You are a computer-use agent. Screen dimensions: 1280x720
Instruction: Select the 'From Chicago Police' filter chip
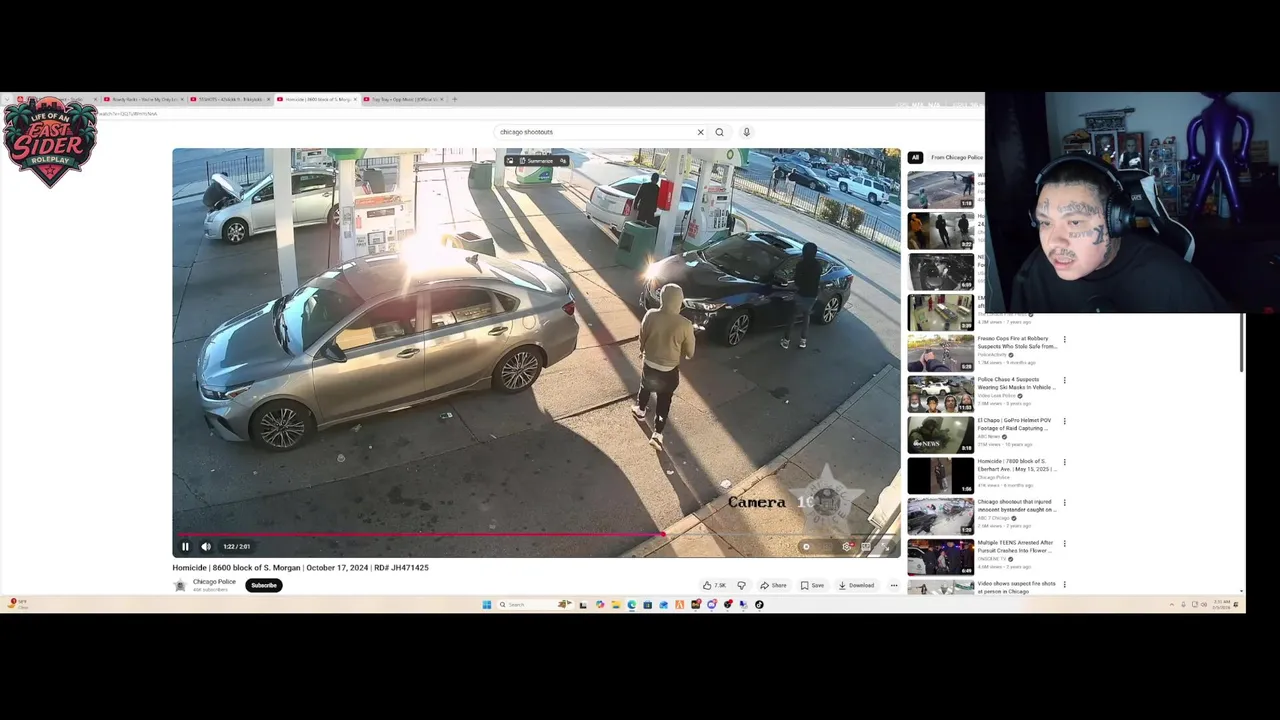(x=956, y=157)
